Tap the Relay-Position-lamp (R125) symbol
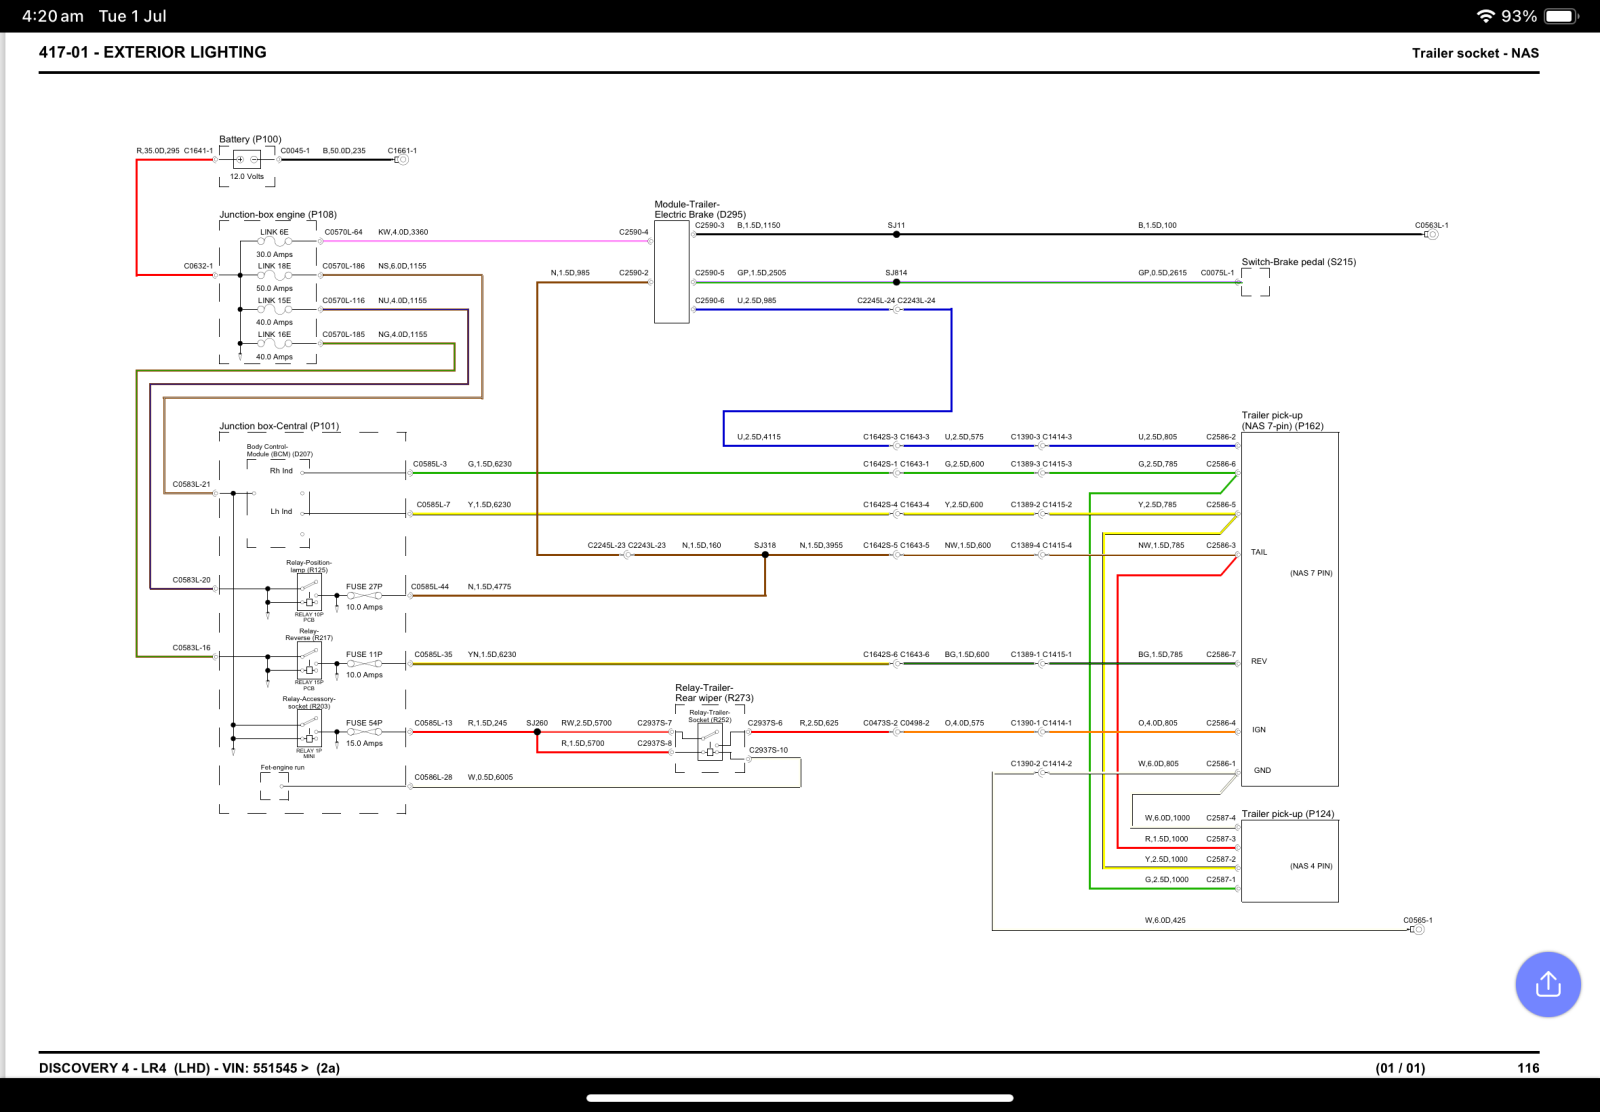The height and width of the screenshot is (1112, 1600). coord(309,594)
